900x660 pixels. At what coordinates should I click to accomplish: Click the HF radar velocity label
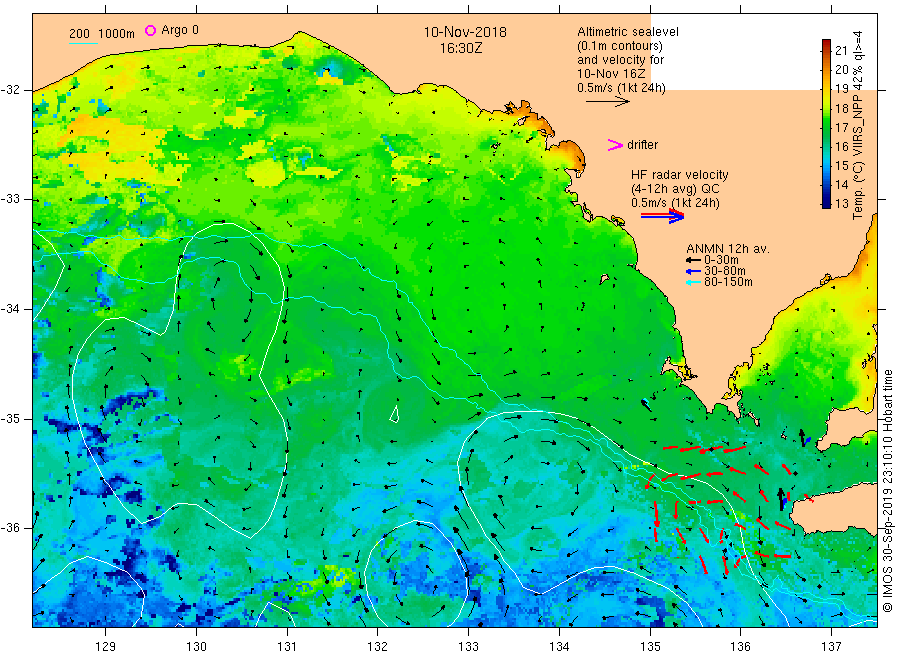680,175
